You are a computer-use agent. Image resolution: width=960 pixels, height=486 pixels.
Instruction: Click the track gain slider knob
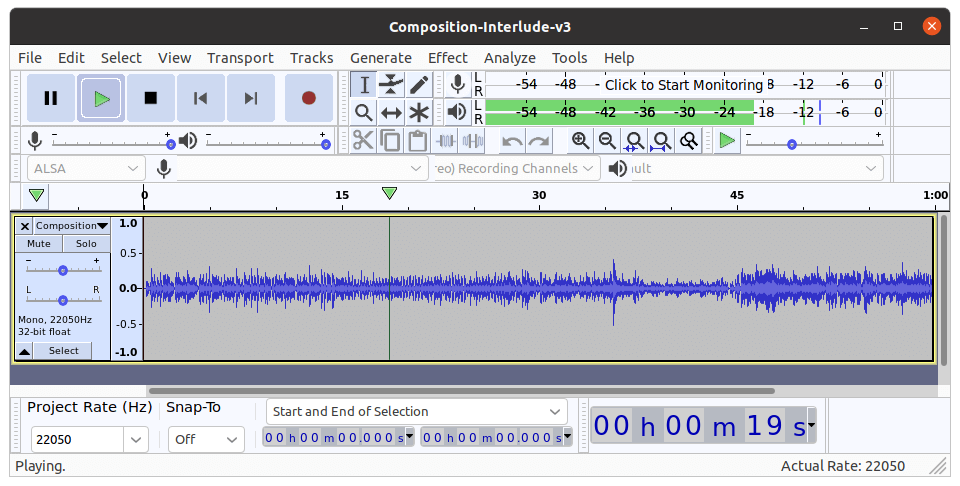[63, 270]
